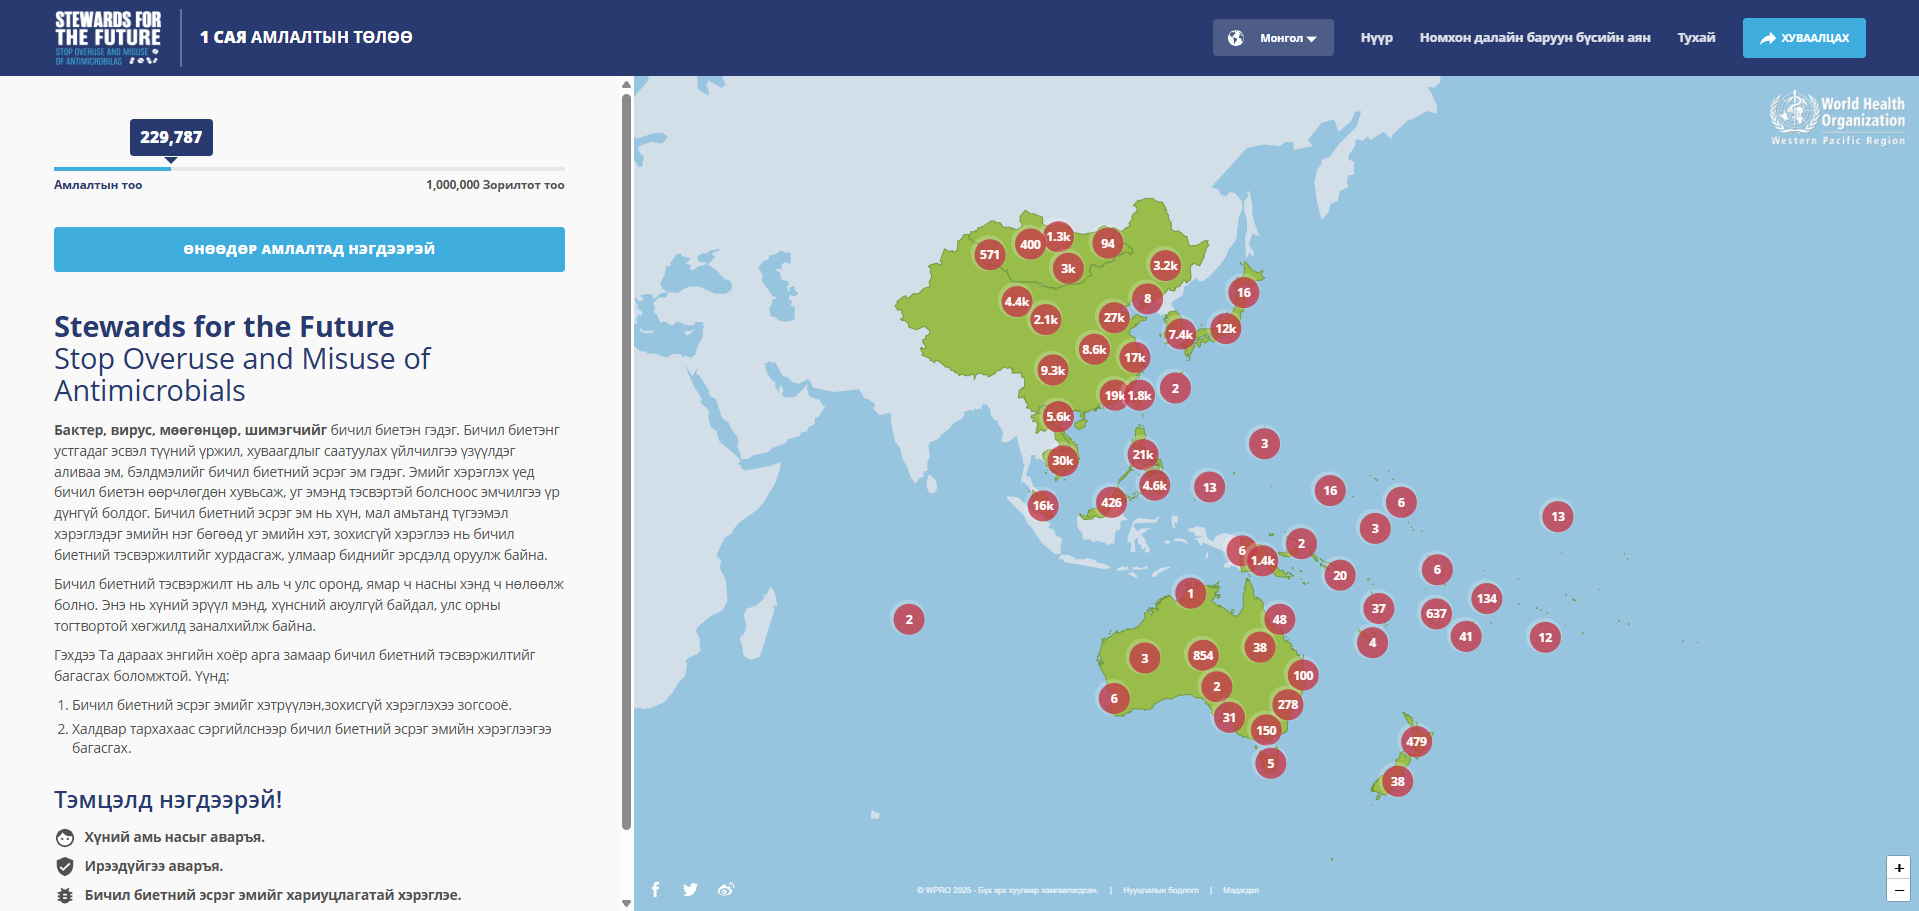Click the 637 pledge map marker
The image size is (1919, 911).
[1436, 613]
